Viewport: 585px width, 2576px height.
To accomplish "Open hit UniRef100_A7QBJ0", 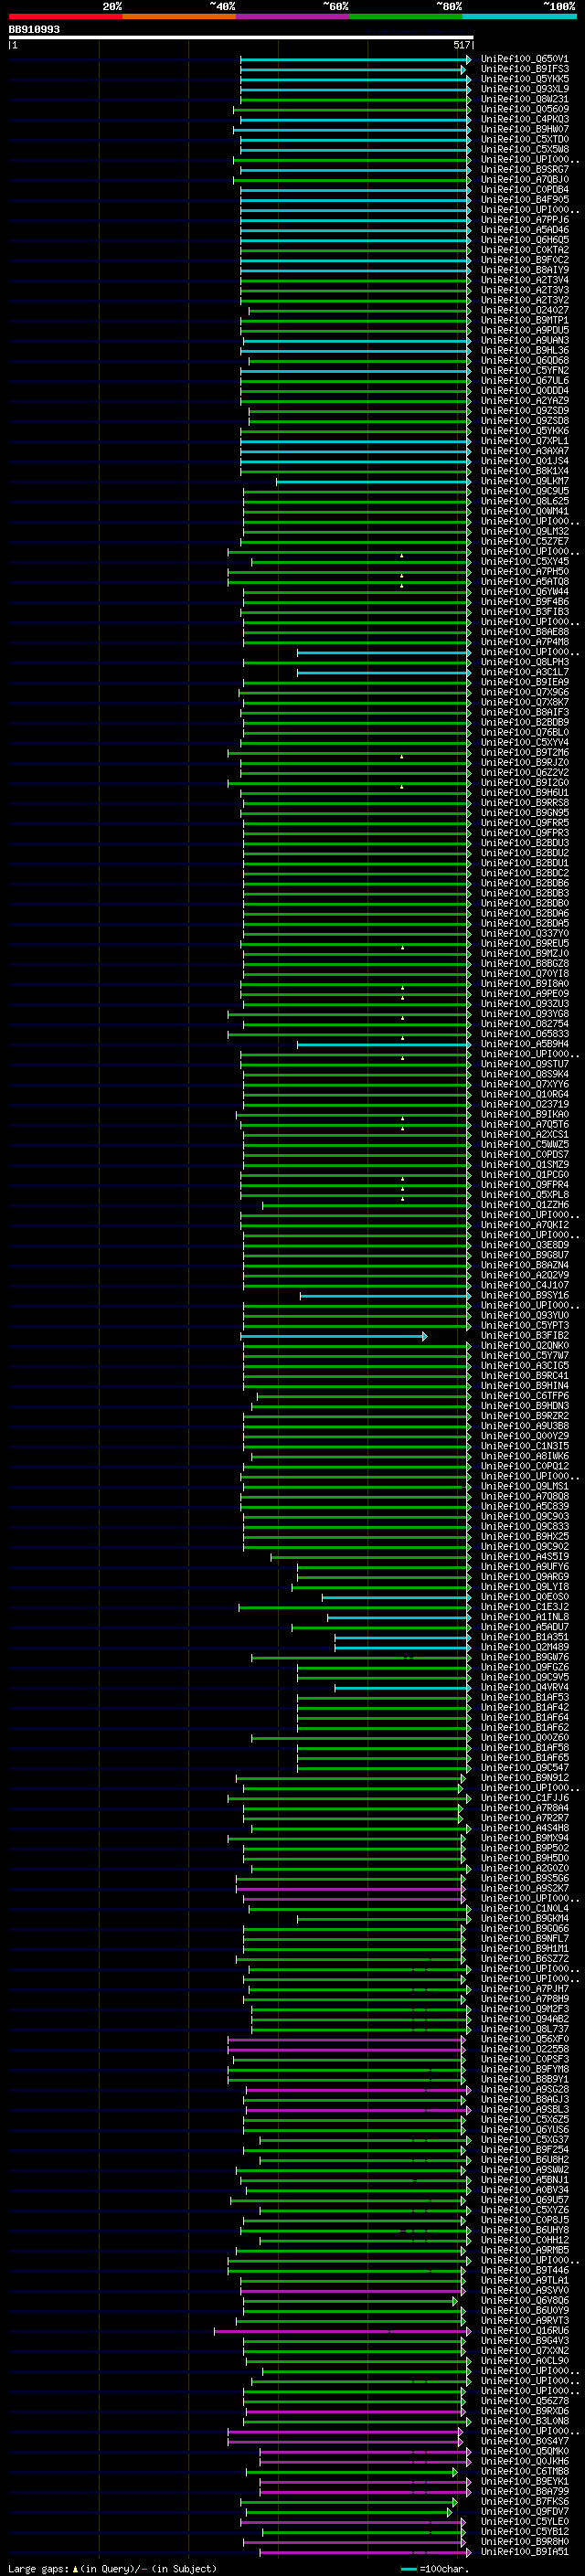I will pyautogui.click(x=524, y=180).
